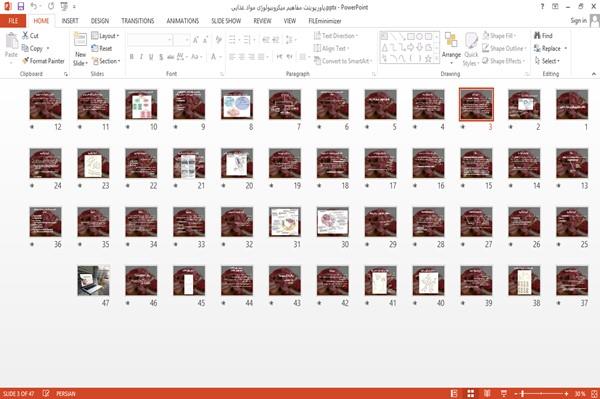Switch to the SLIDE SHOW tab

[x=226, y=21]
